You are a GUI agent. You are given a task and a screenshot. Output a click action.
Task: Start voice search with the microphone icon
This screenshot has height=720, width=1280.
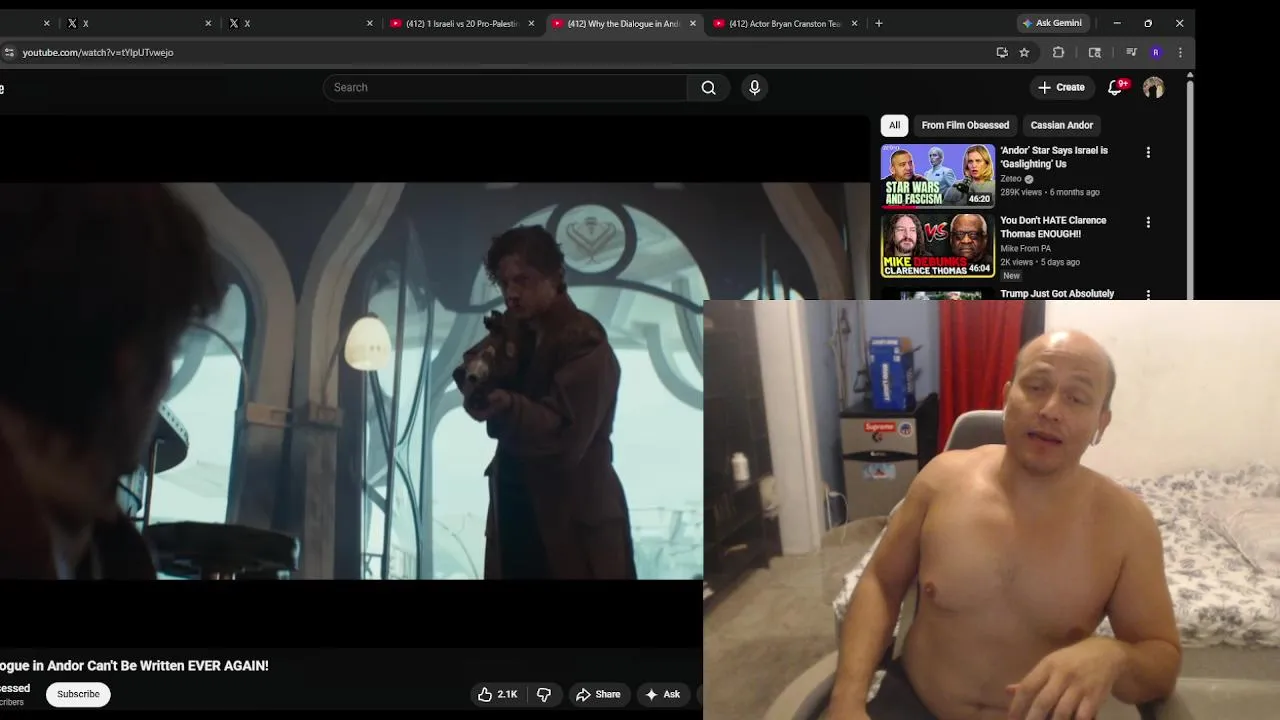[755, 88]
